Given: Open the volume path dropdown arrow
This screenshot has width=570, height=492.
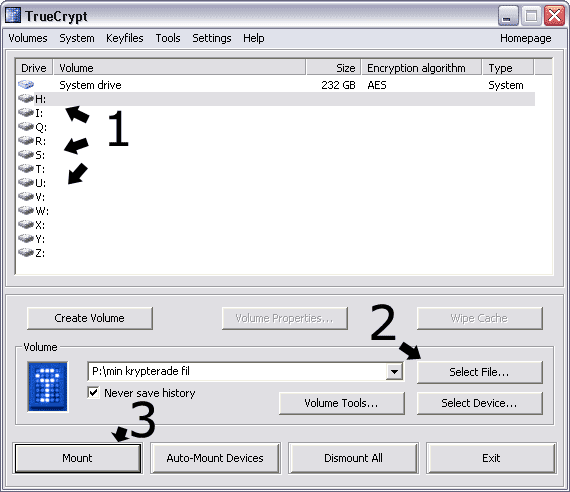Looking at the screenshot, I should [394, 372].
